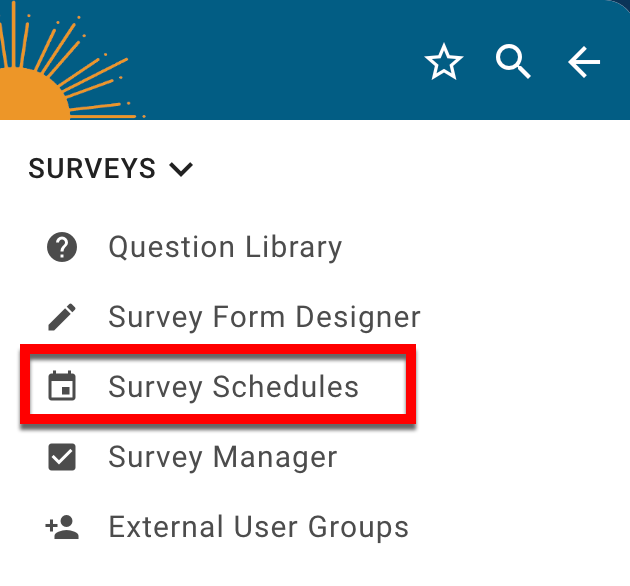Collapse the SURVEYS section using its chevron

[x=181, y=170]
